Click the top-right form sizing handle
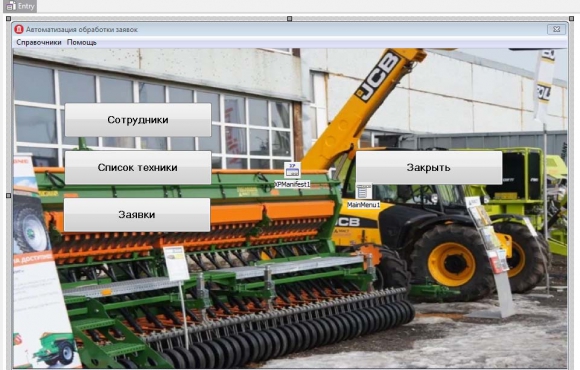The width and height of the screenshot is (580, 370). (571, 18)
